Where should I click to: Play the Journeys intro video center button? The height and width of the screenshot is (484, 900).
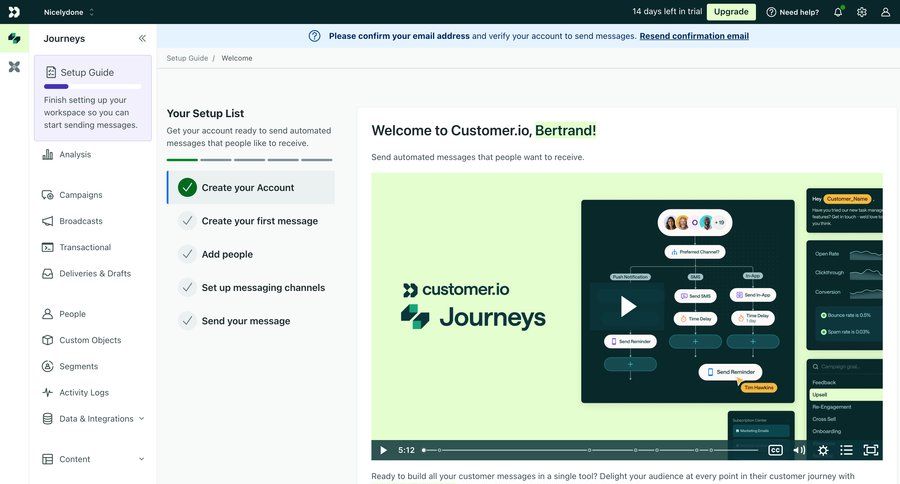628,307
